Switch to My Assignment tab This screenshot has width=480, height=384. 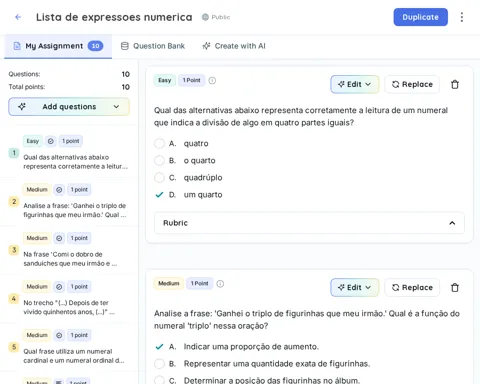[58, 46]
